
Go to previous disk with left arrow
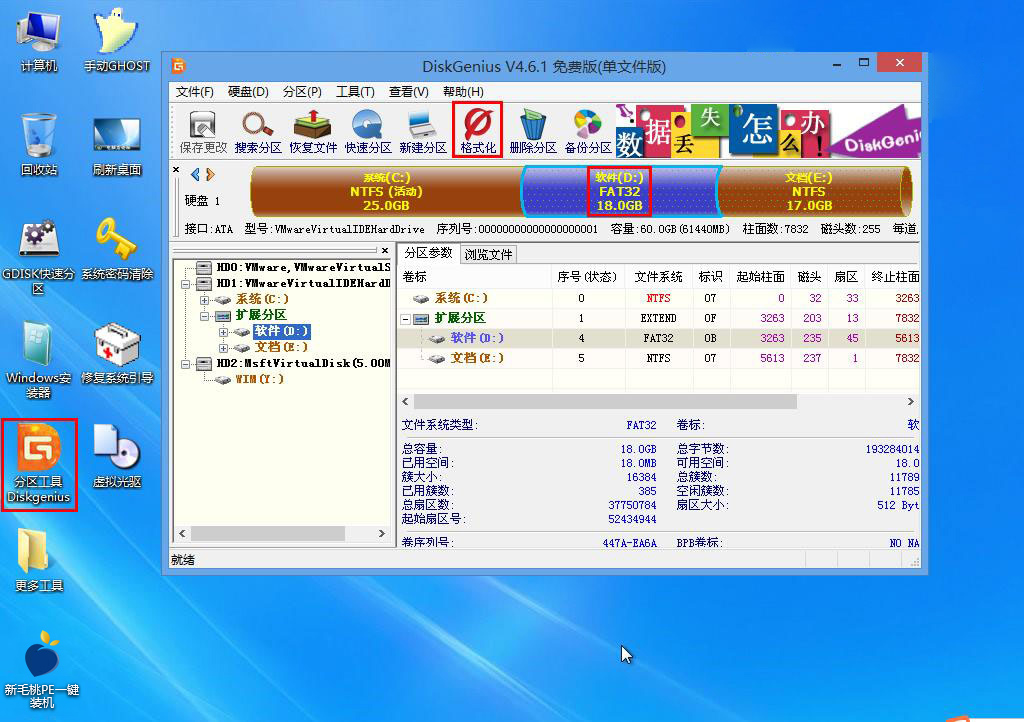pos(195,174)
